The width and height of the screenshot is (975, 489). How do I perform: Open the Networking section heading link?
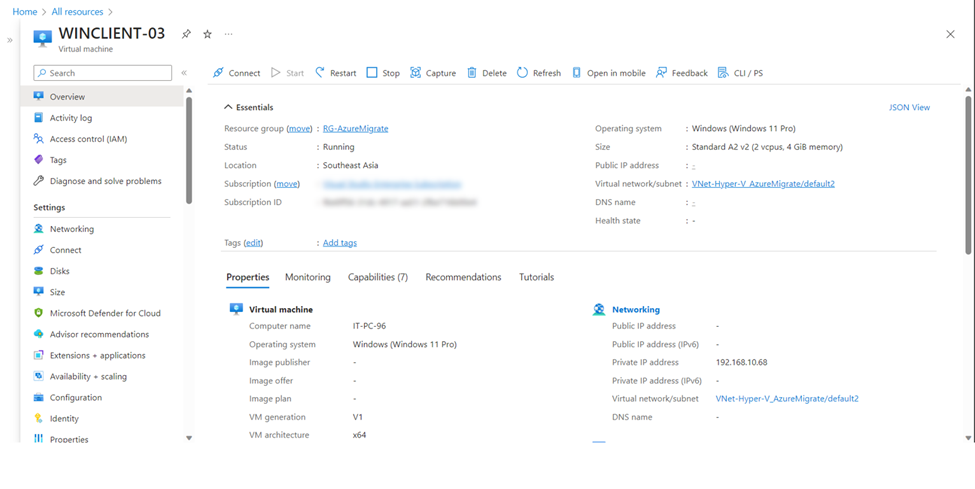[636, 309]
